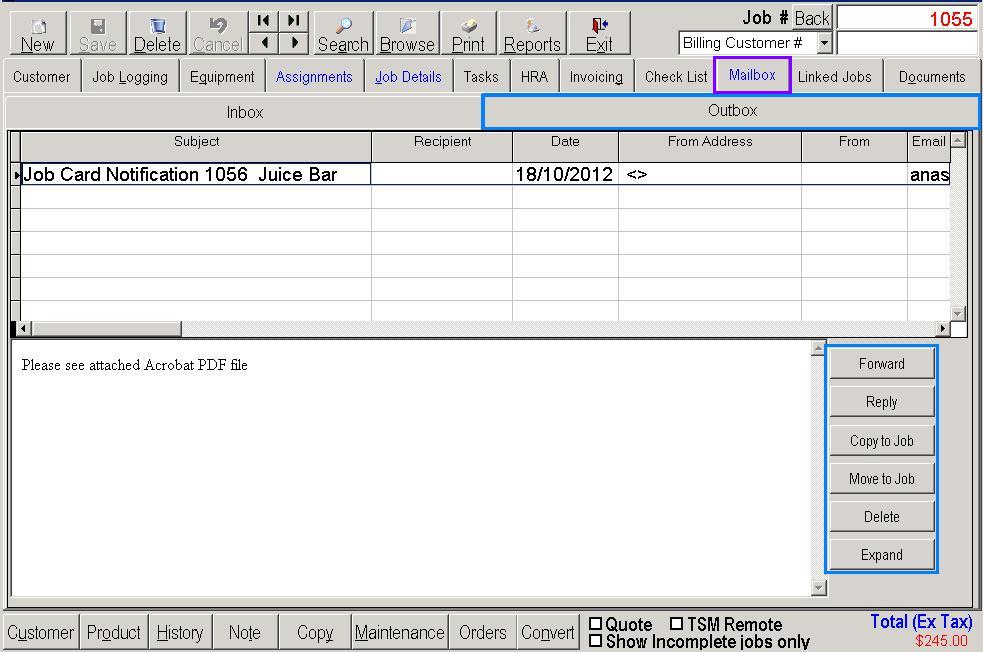Click the Delete trash can toolbar icon
983x652 pixels.
157,27
